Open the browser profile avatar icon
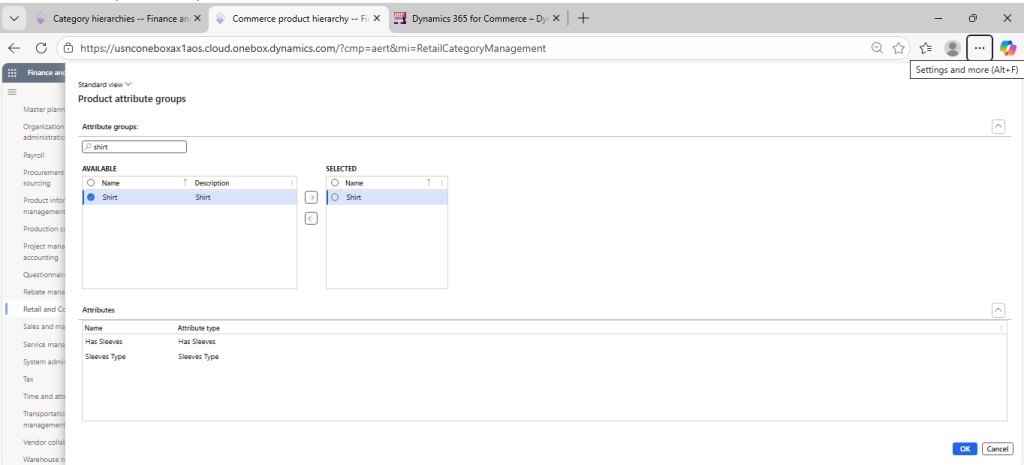1024x465 pixels. 952,47
